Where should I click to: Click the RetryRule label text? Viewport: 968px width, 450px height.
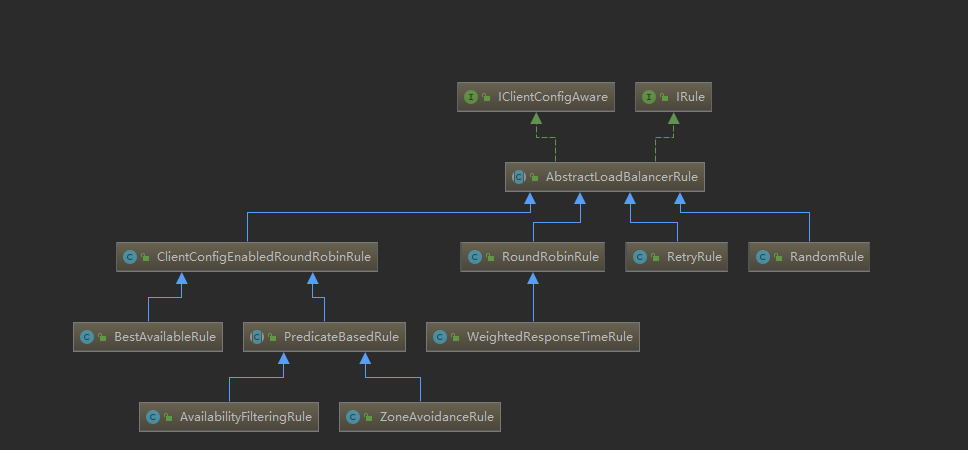tap(694, 257)
